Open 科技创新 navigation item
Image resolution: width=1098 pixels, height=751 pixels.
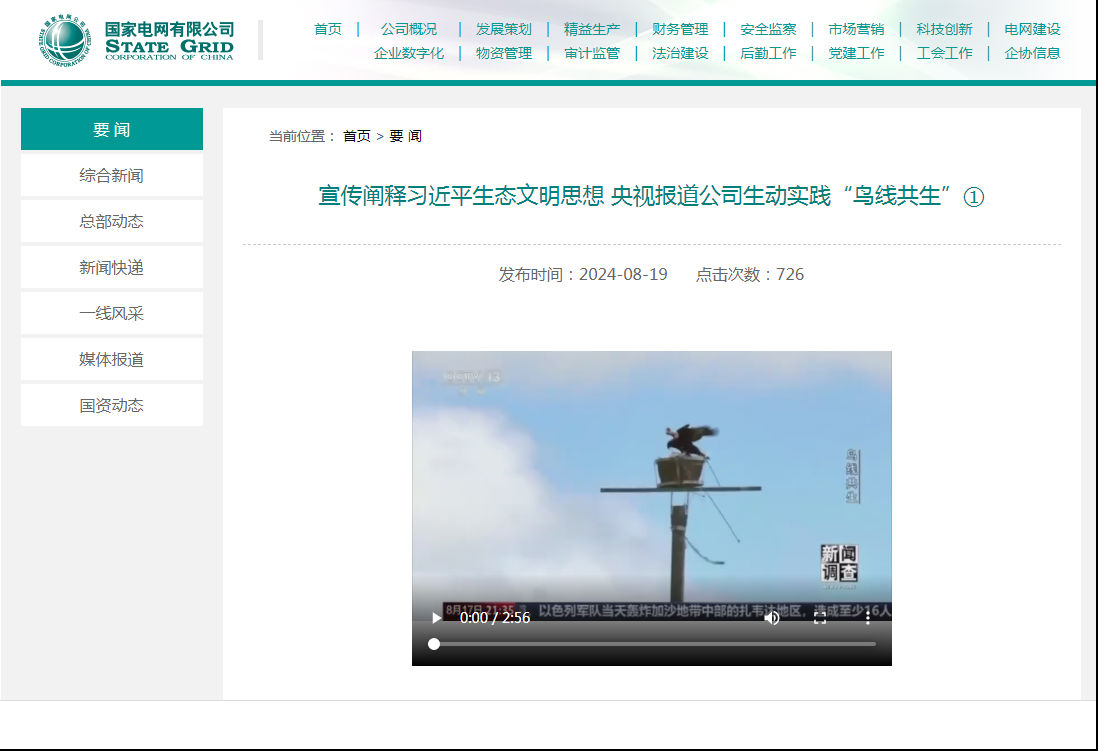[x=945, y=29]
